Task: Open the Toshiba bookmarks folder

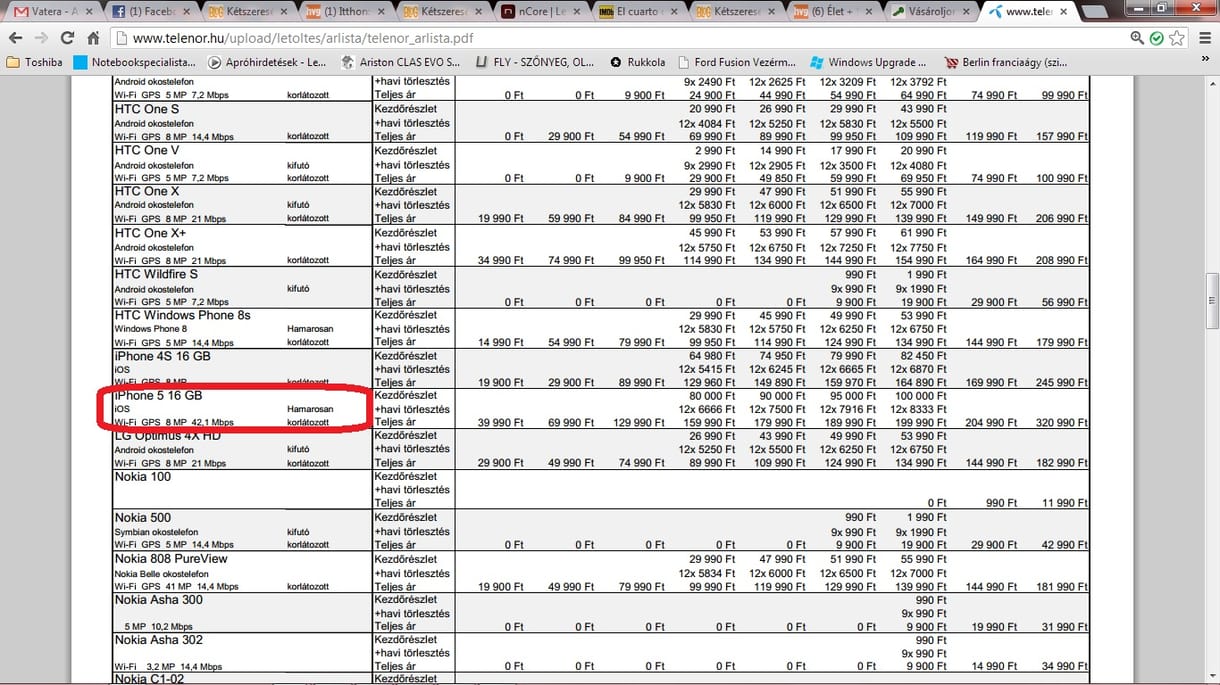Action: pyautogui.click(x=35, y=62)
